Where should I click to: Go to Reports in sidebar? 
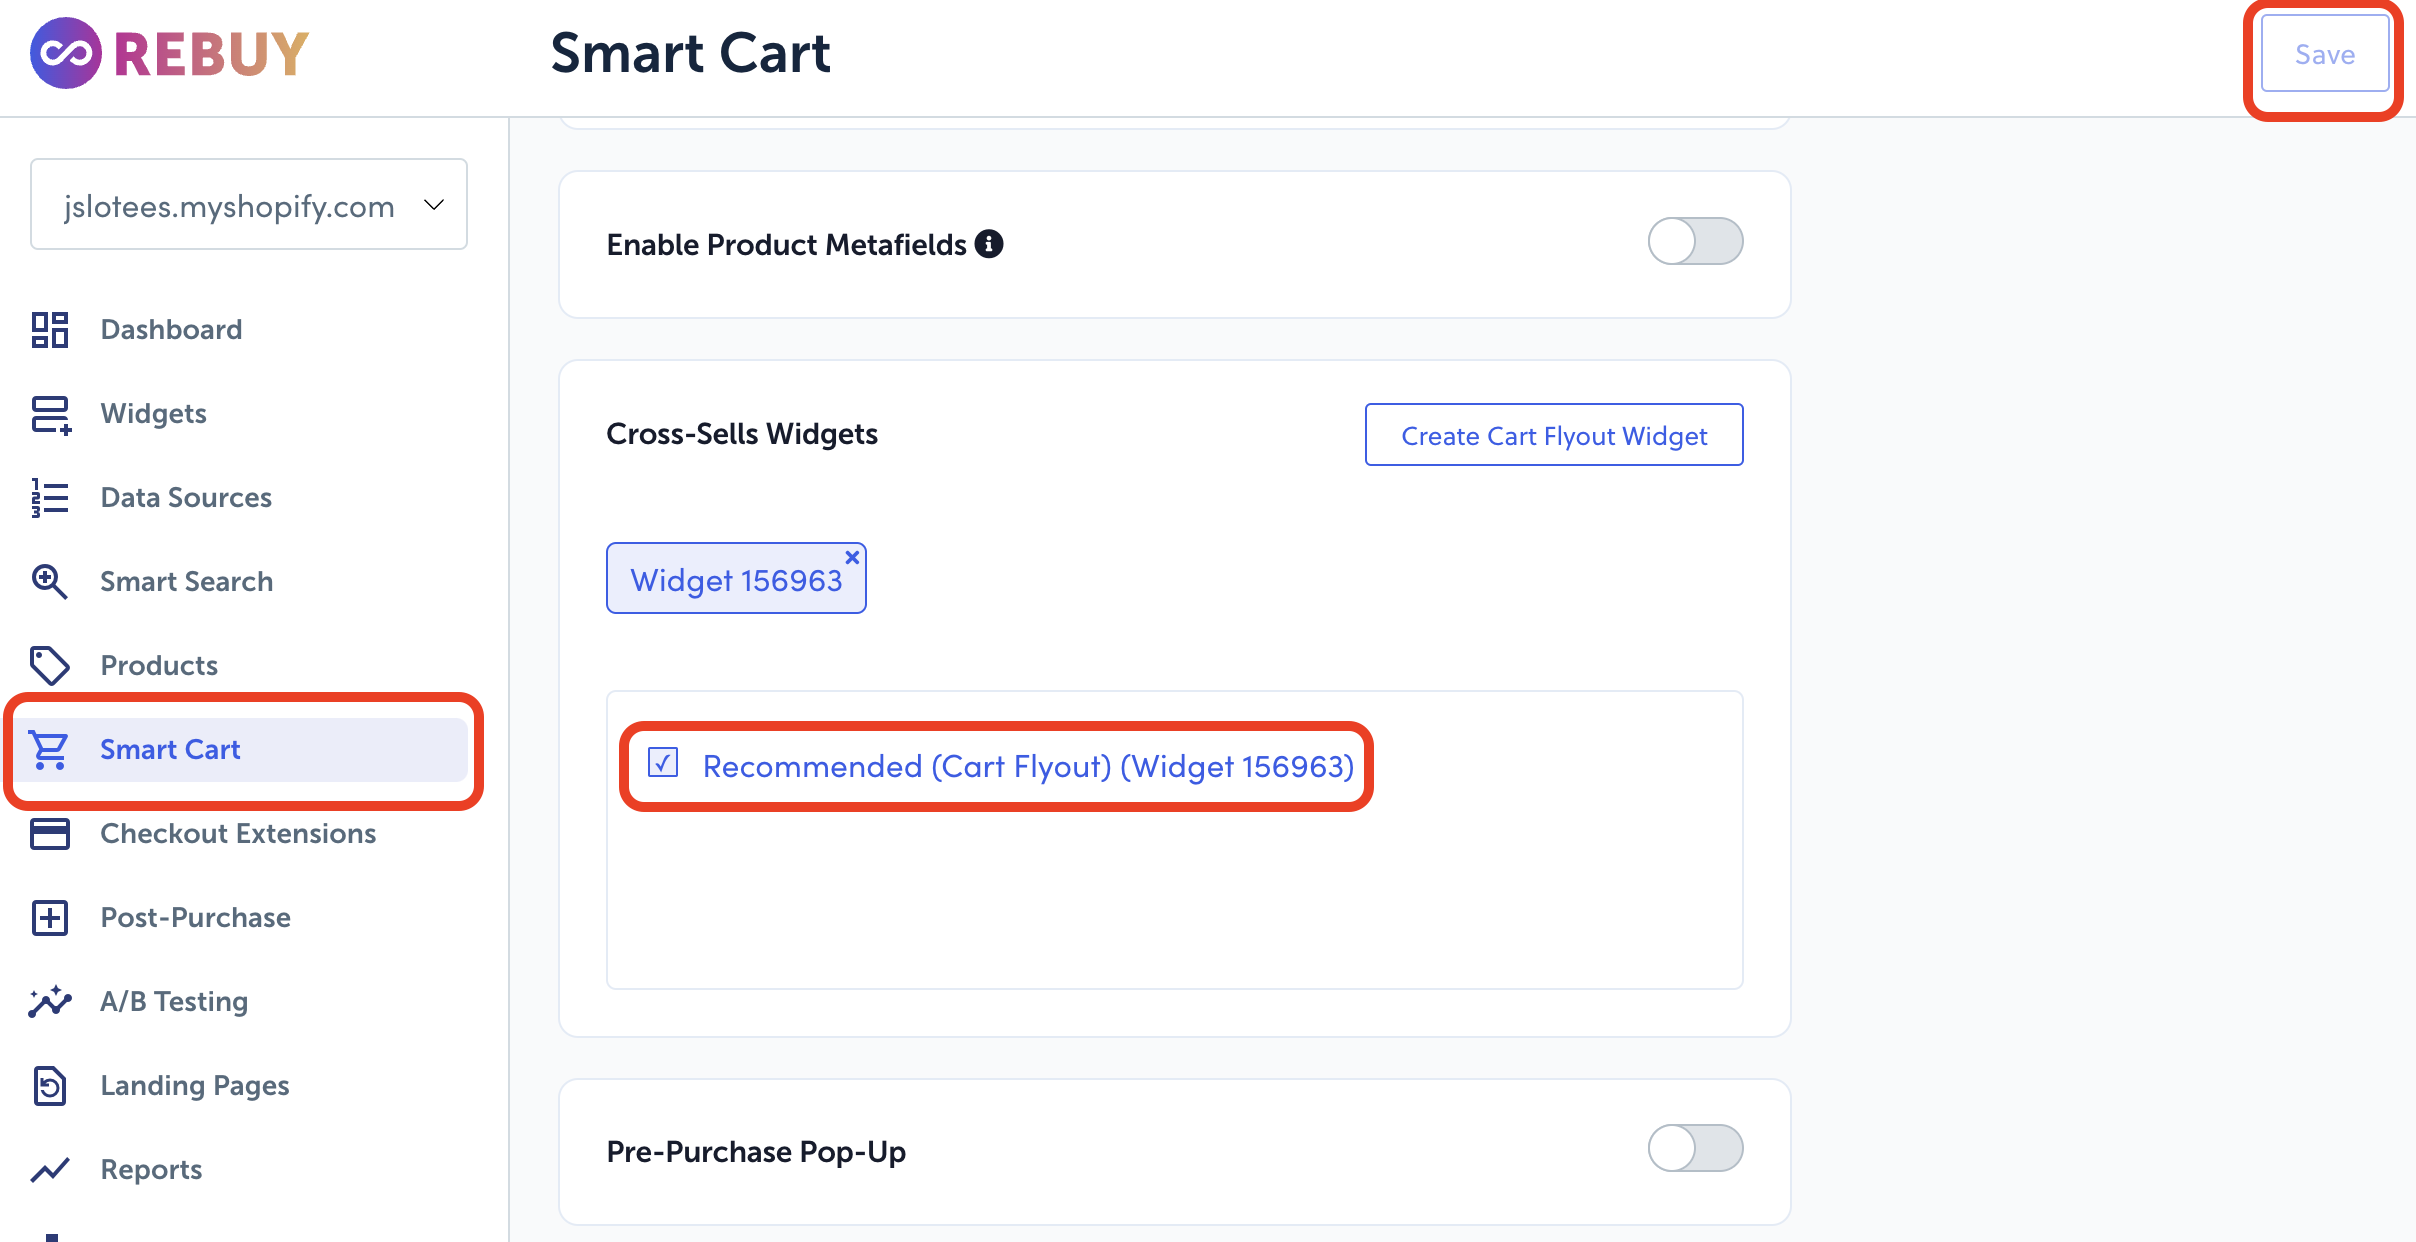(151, 1170)
